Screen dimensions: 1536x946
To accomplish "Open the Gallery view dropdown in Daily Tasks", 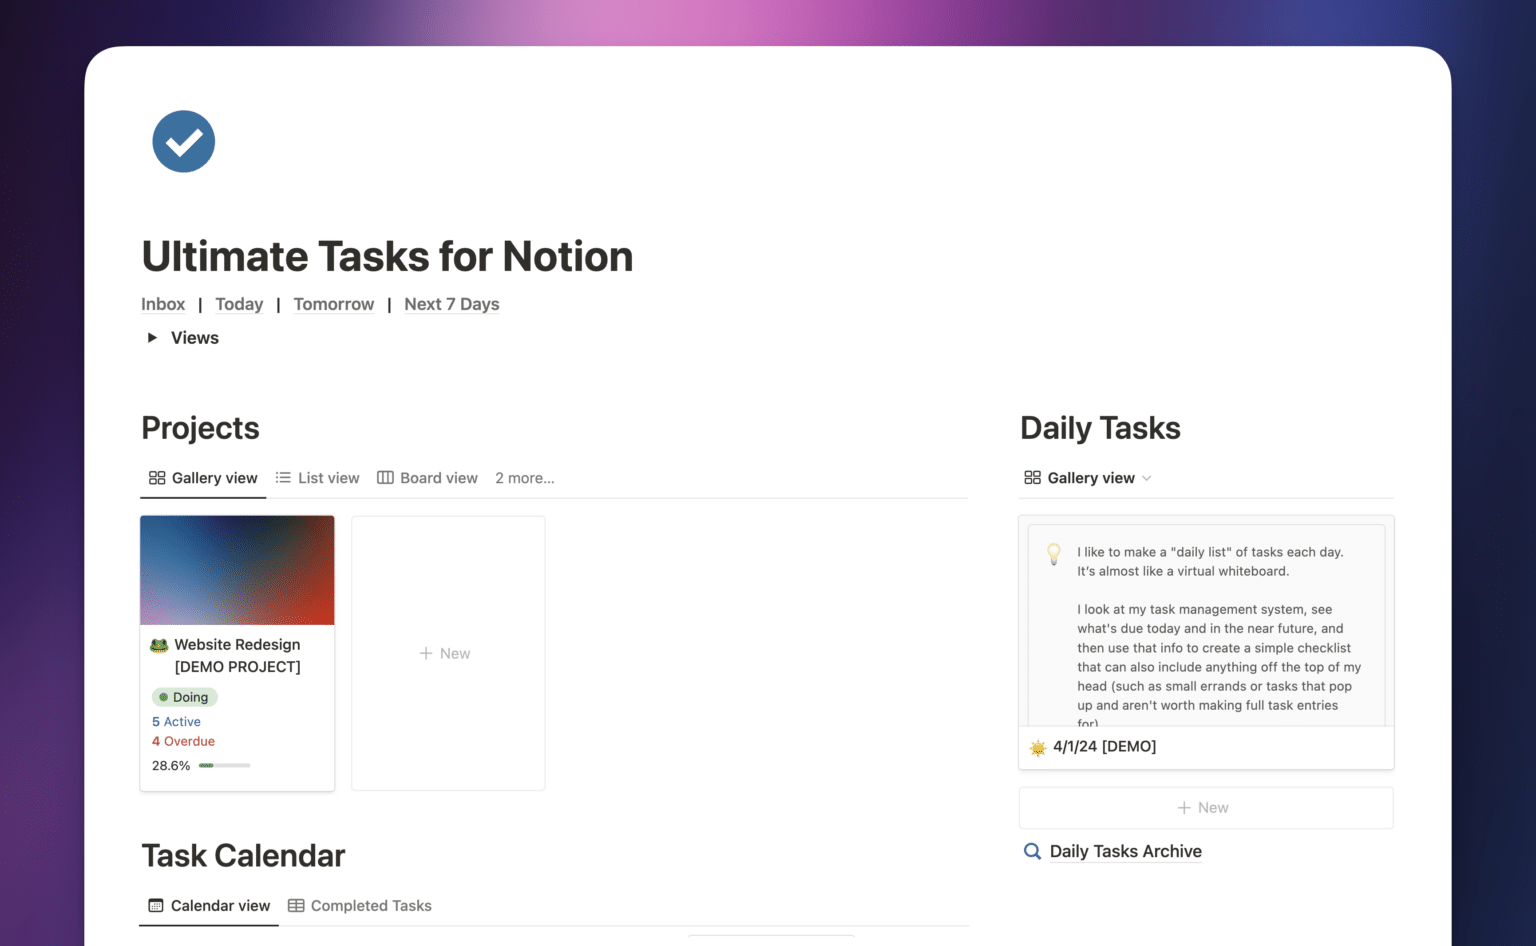I will (x=1147, y=478).
